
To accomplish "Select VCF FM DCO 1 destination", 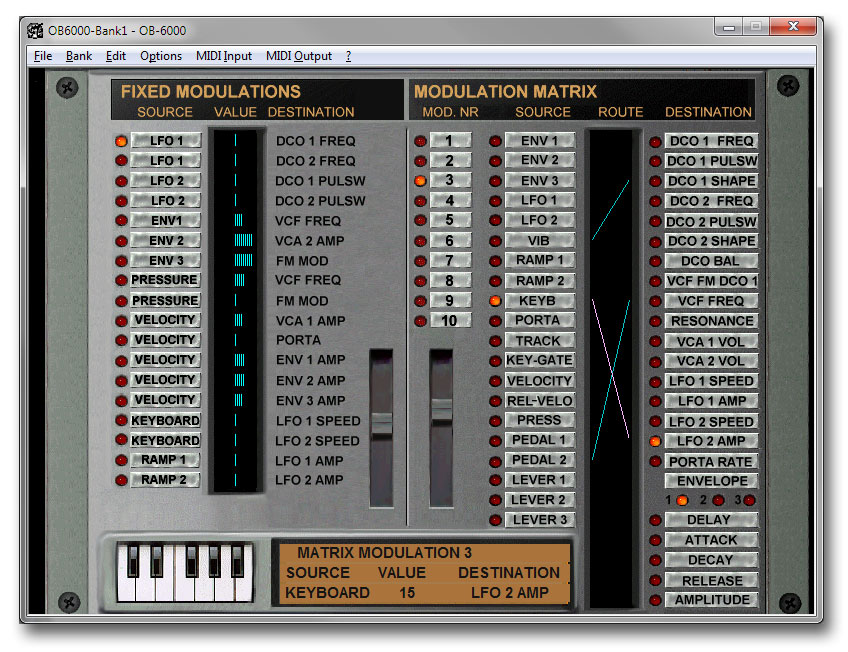I will [x=711, y=281].
